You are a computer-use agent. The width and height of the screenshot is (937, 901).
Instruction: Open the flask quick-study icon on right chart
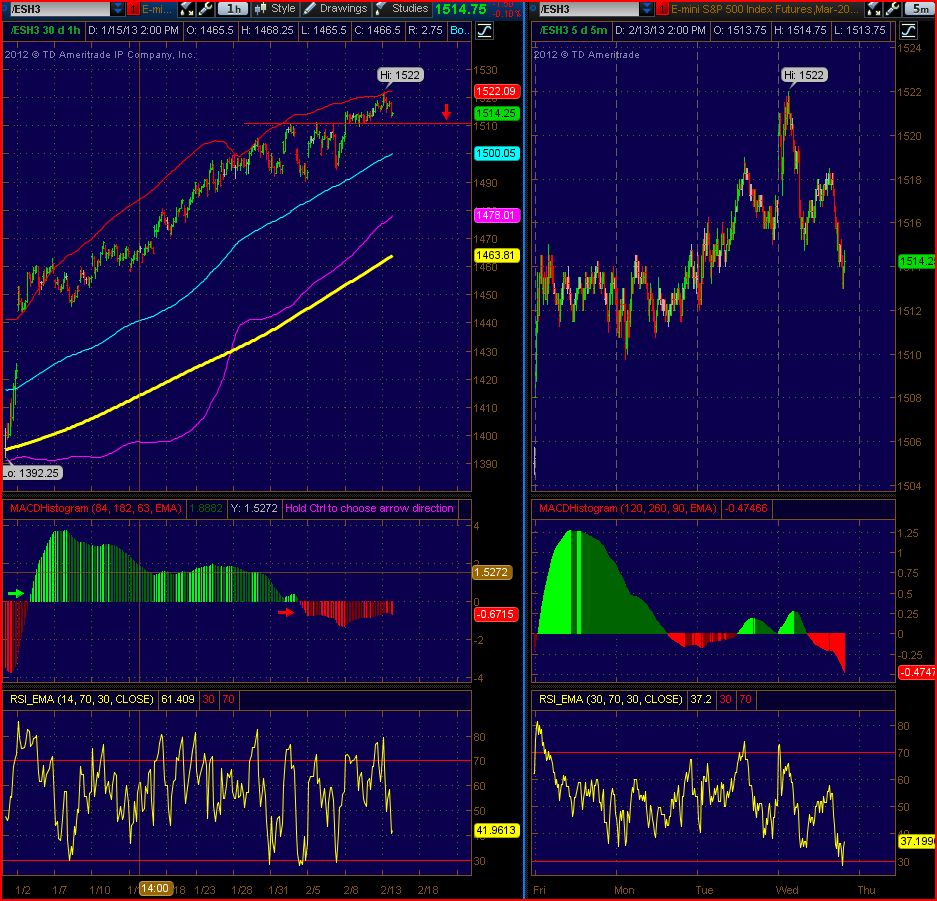(873, 8)
